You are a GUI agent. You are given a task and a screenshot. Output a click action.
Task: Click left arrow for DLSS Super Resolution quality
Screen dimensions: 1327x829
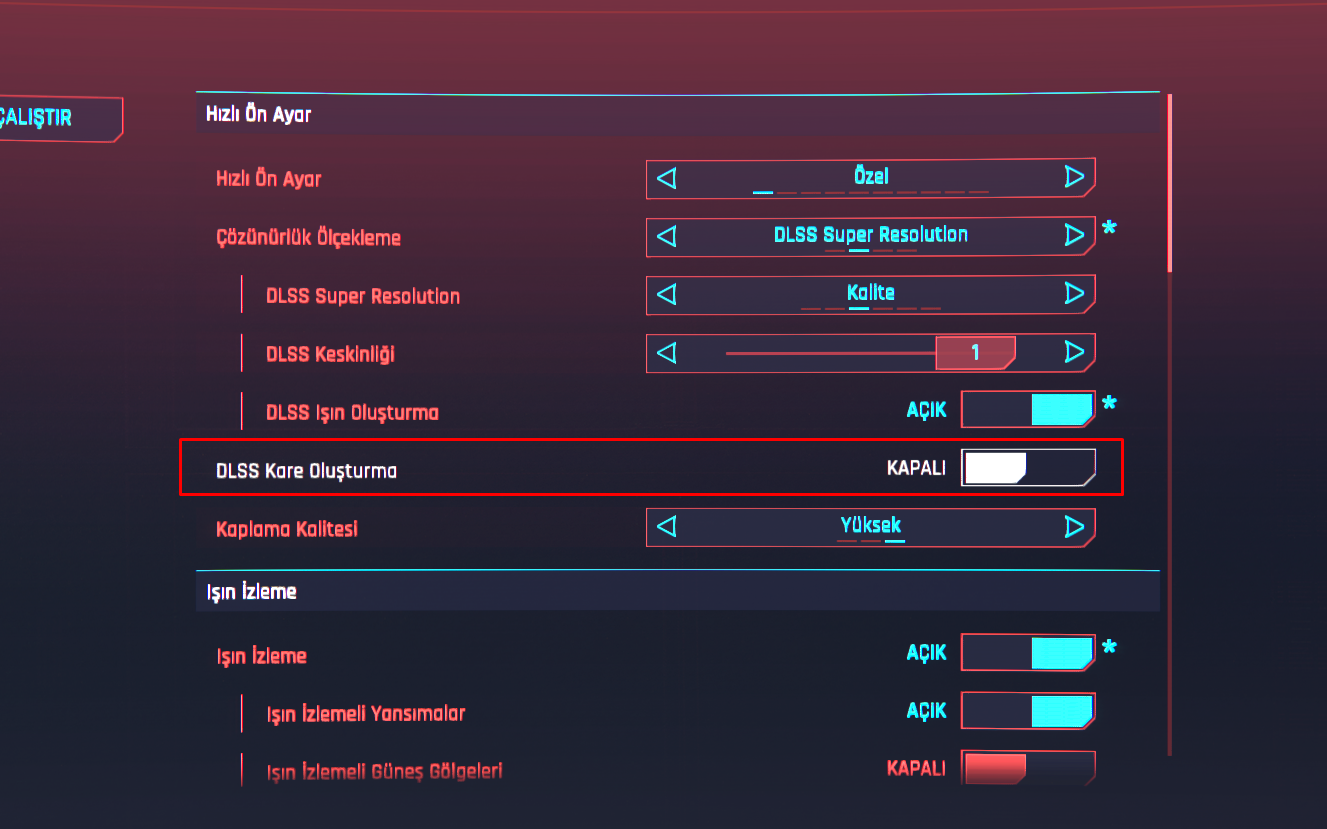[x=667, y=294]
